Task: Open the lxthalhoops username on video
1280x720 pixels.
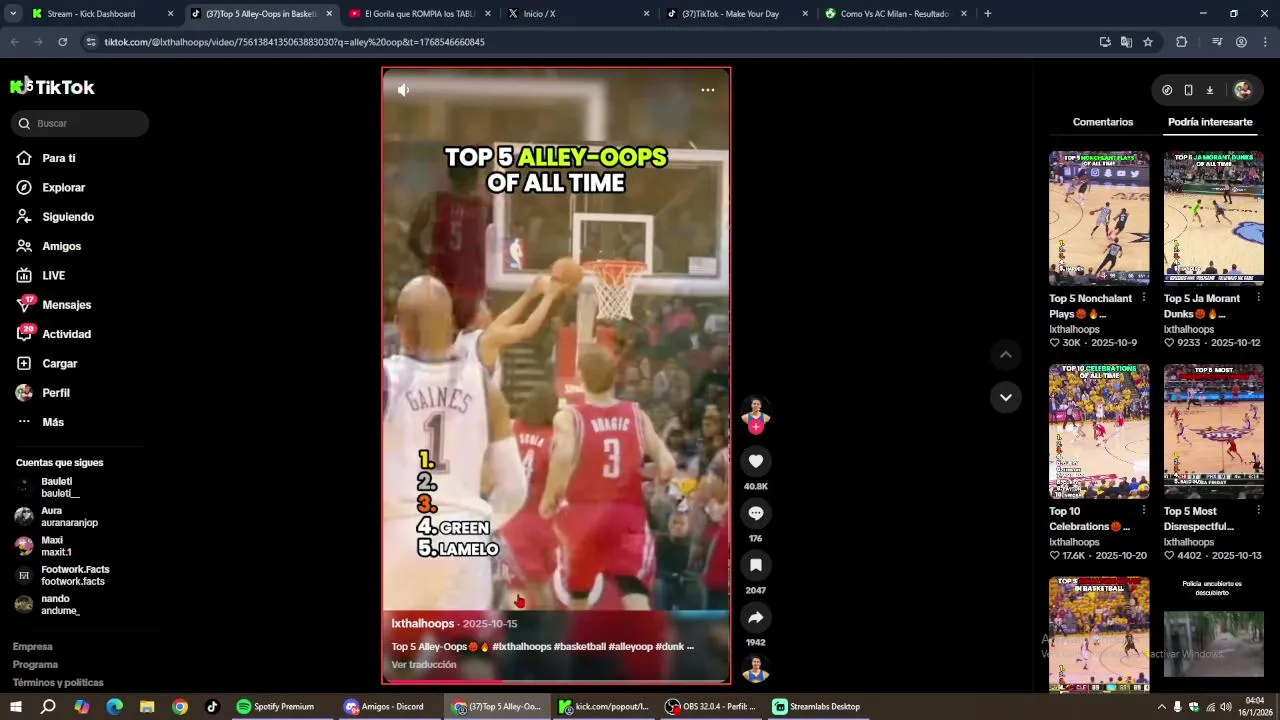Action: (423, 623)
